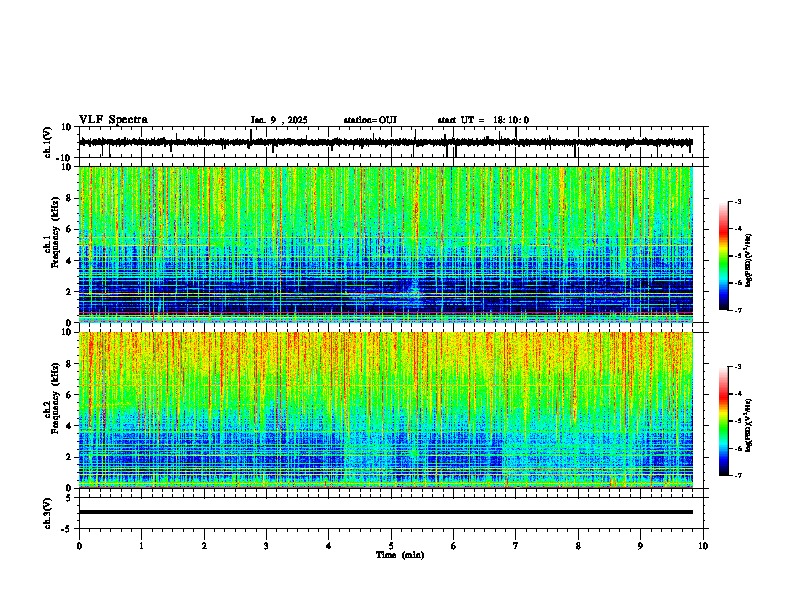Click time axis tick label "6"
This screenshot has width=792, height=612.
(454, 546)
